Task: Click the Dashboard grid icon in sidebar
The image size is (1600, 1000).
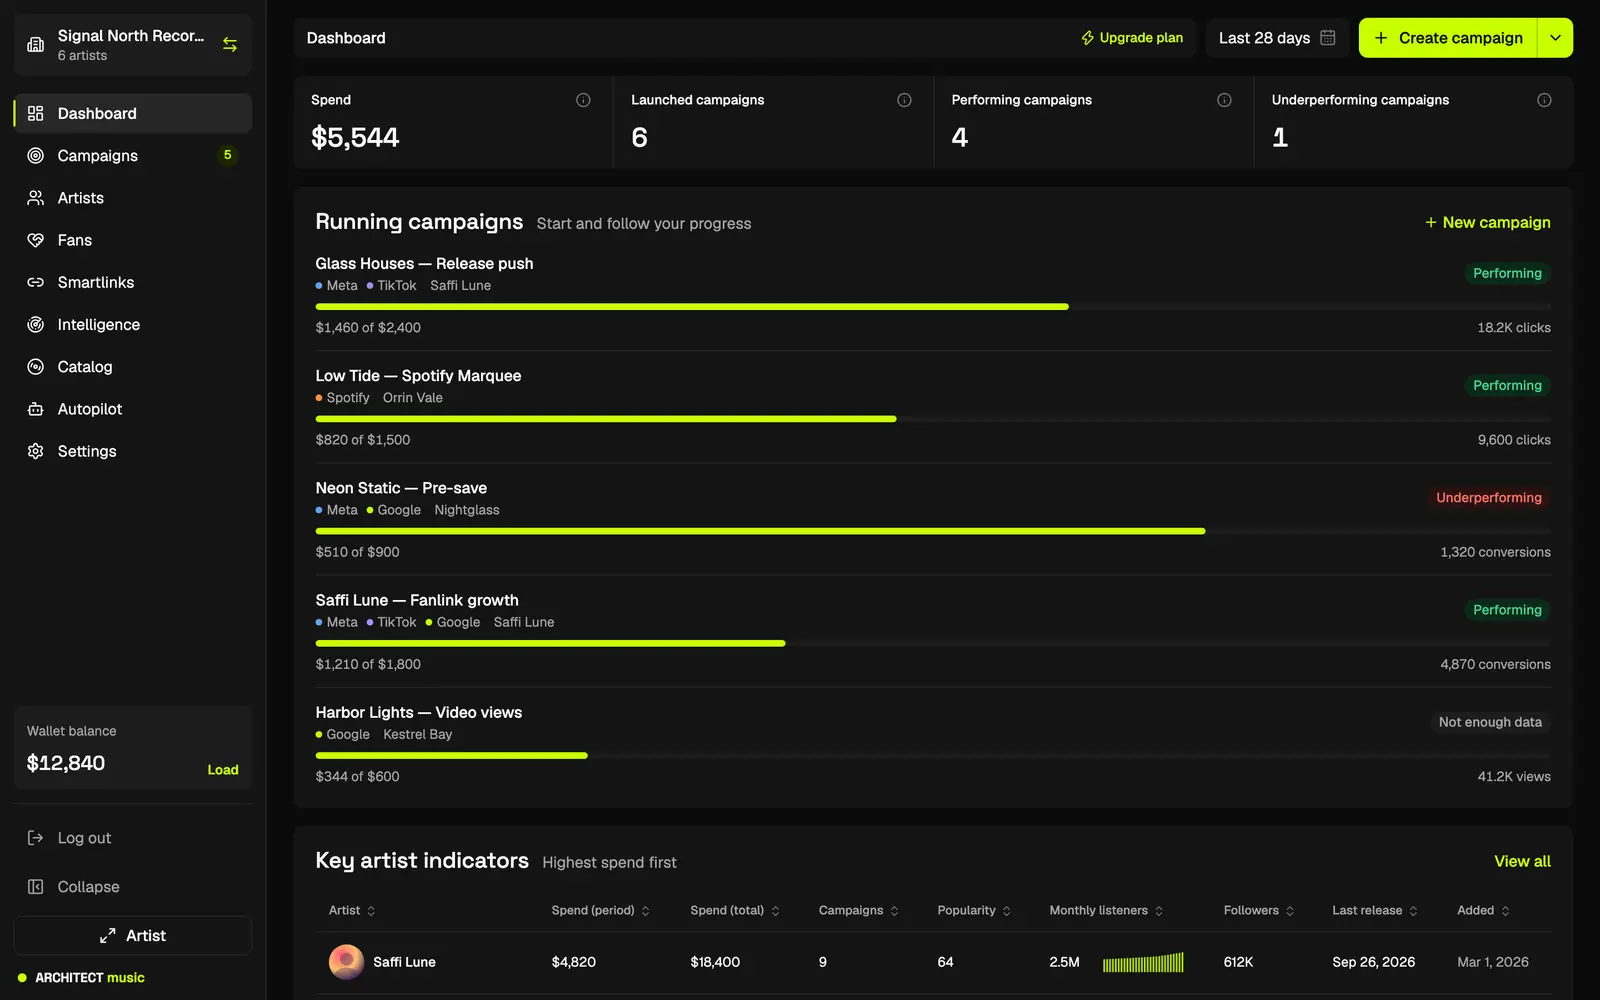Action: pyautogui.click(x=36, y=114)
